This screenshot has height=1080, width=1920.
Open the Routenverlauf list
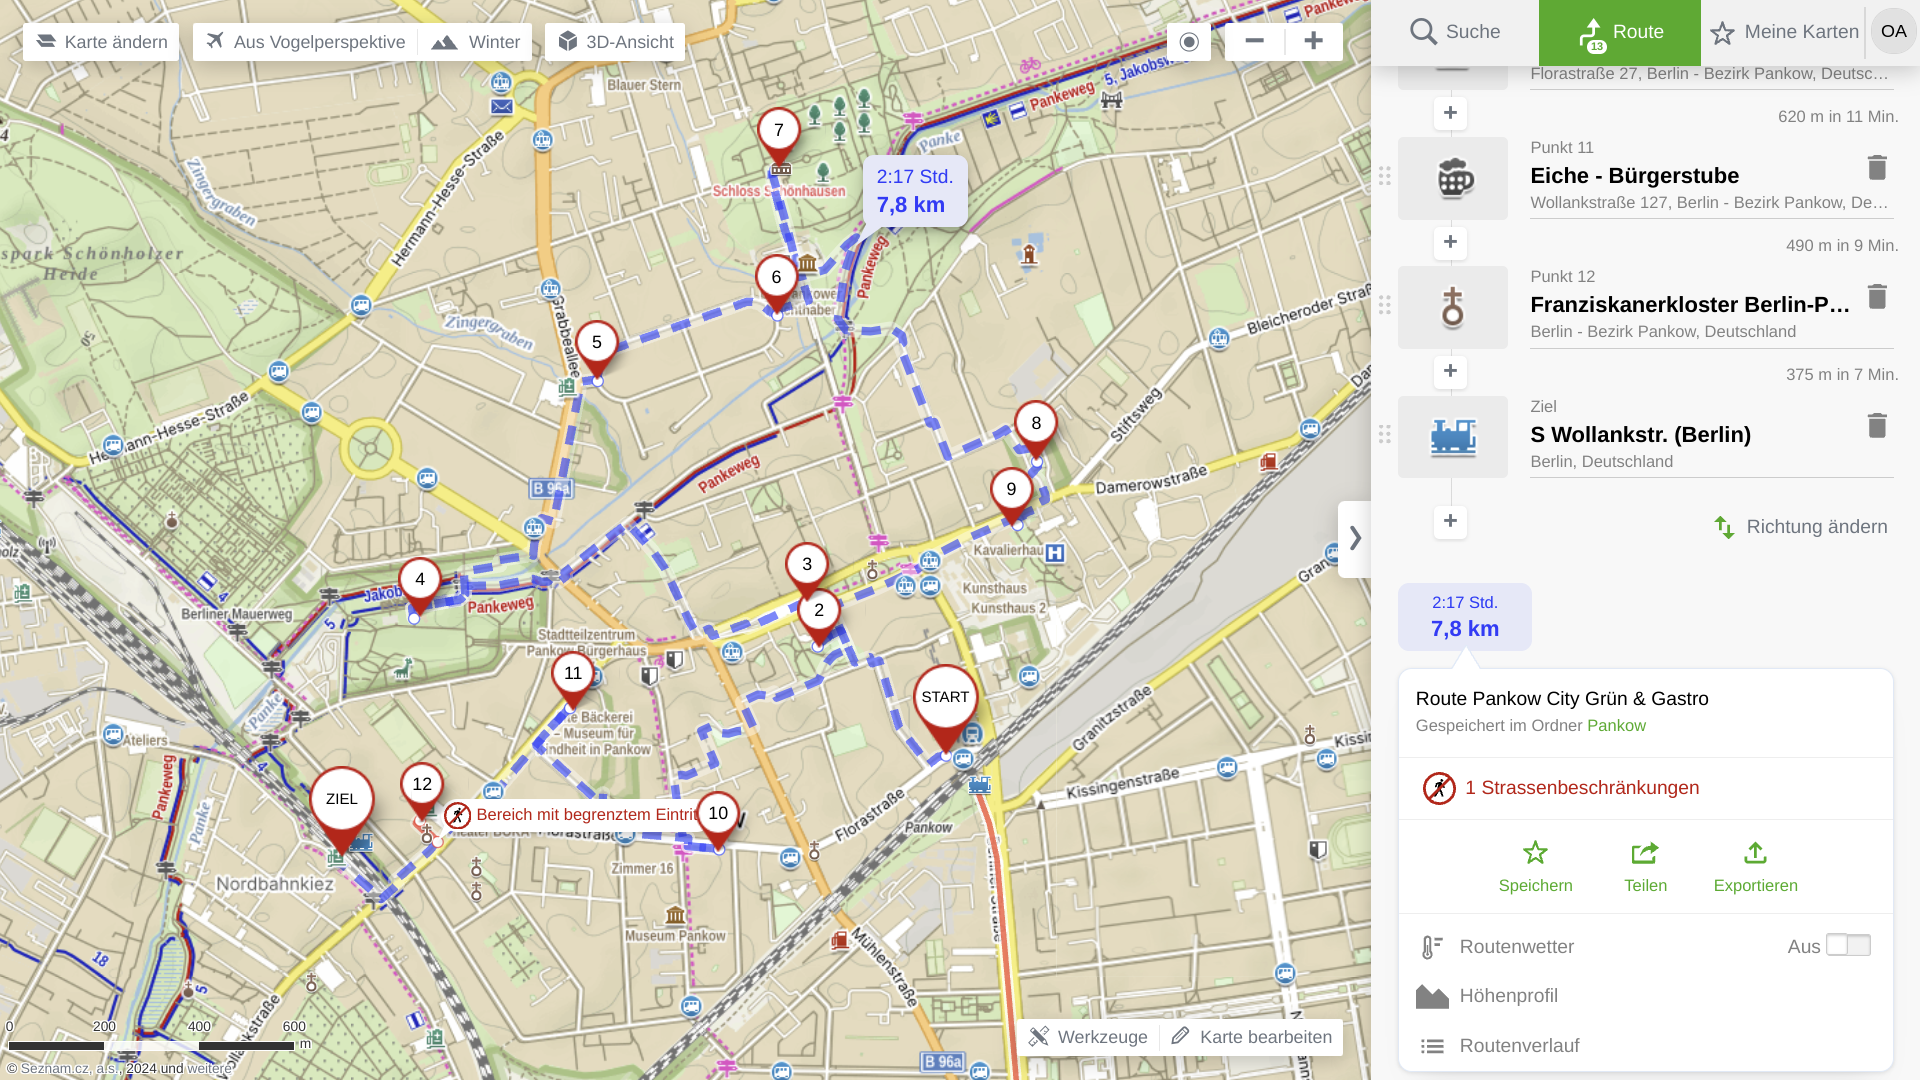click(x=1518, y=1046)
